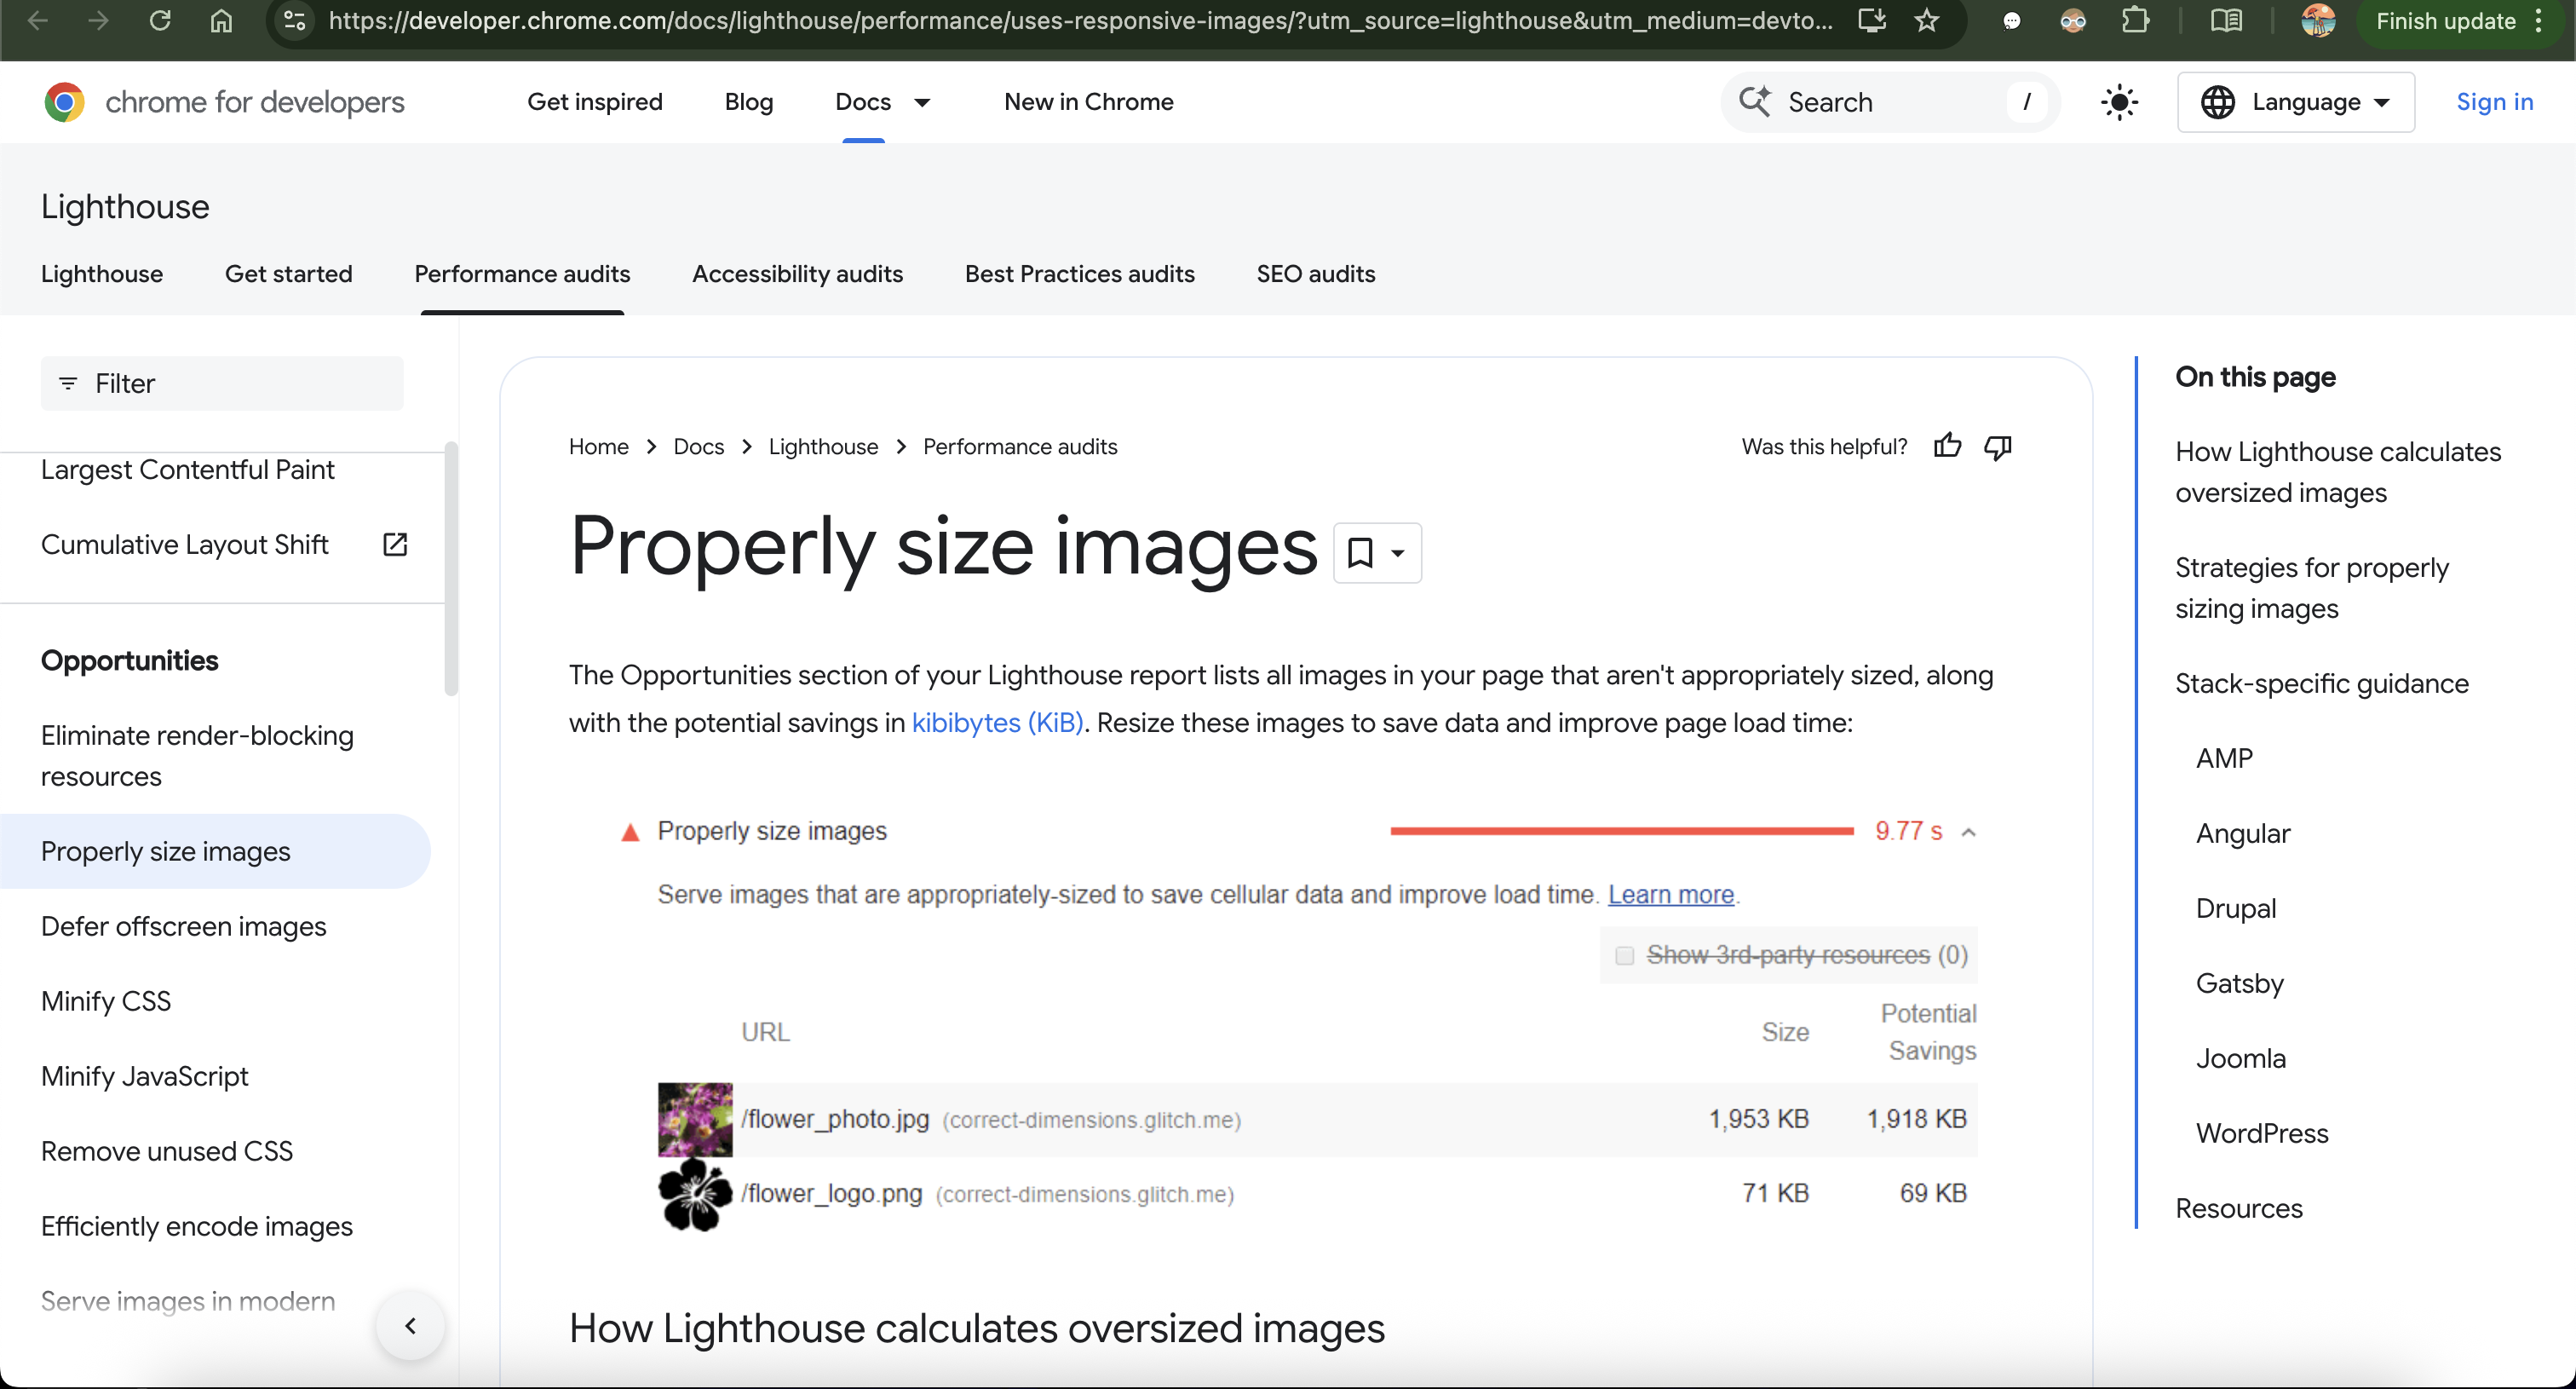Open Remove unused CSS in sidebar
Screen dimensions: 2576x1389
point(167,1152)
